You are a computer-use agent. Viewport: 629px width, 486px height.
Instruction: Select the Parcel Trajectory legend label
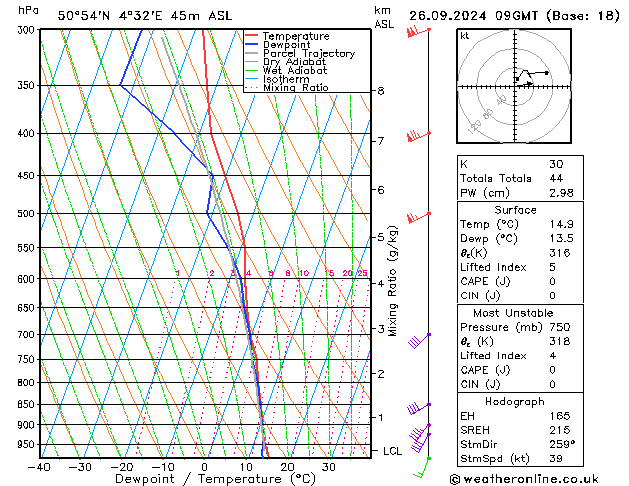pos(309,53)
